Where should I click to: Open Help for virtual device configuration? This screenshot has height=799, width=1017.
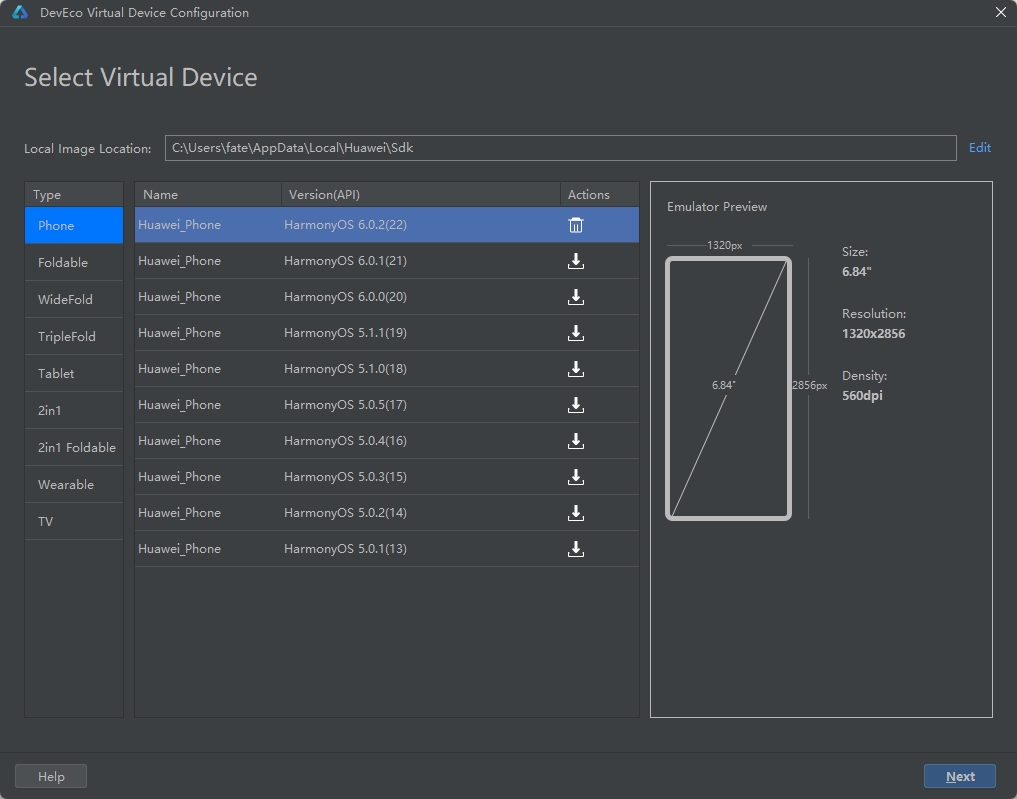coord(51,776)
